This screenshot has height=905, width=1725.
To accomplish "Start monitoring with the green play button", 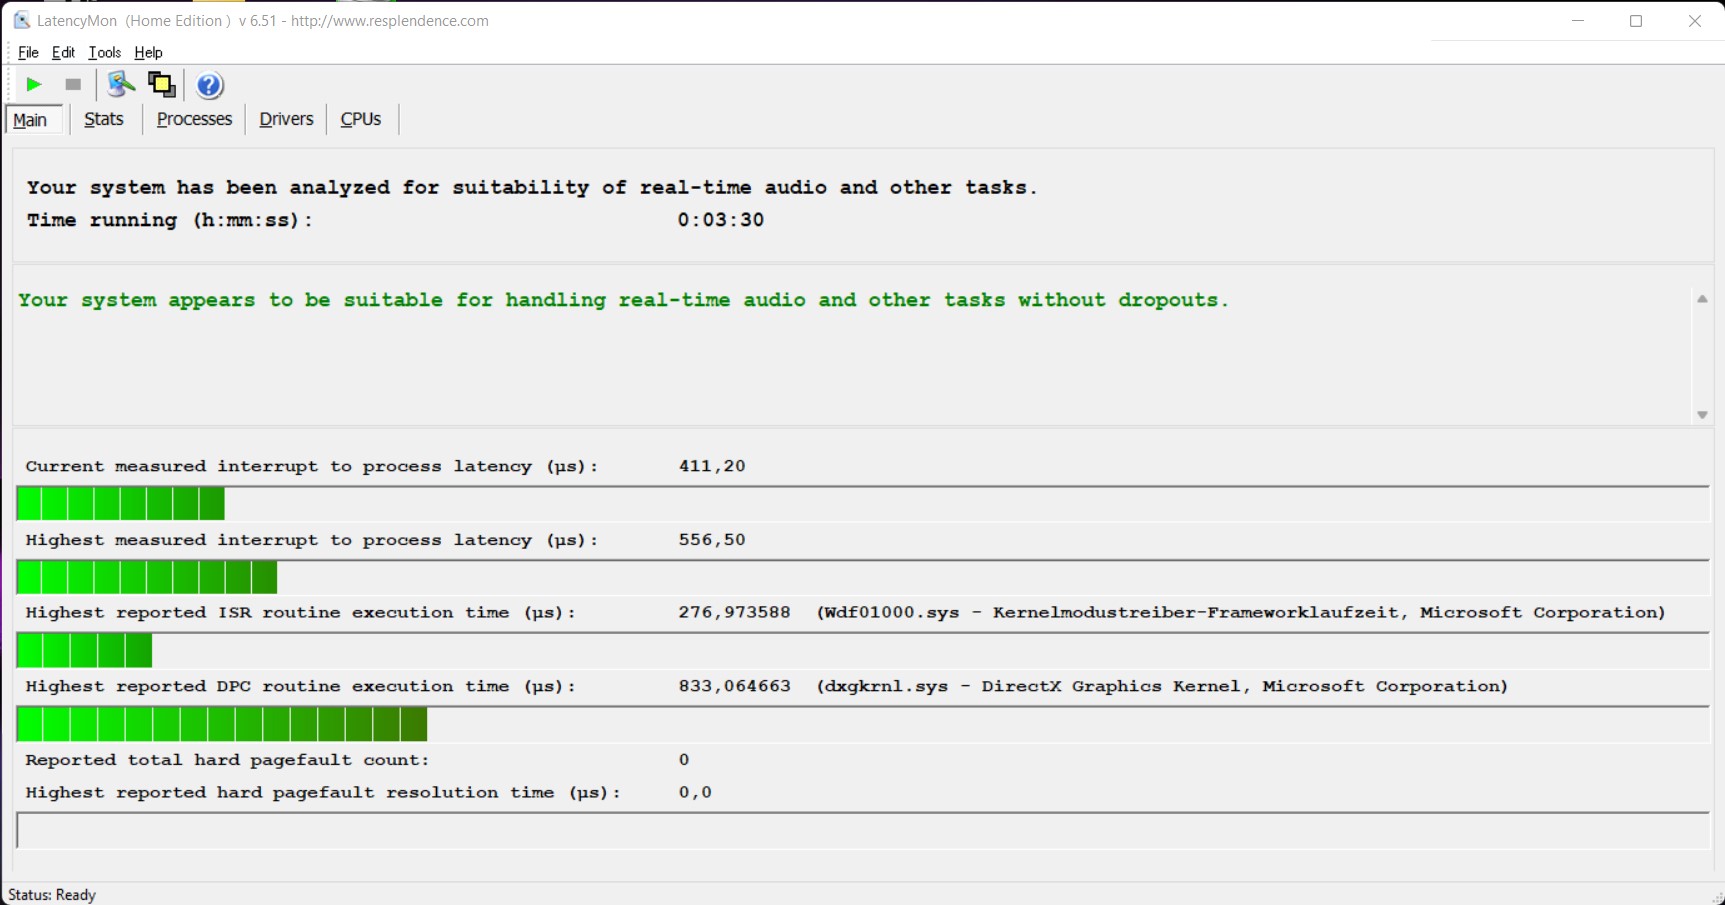I will pos(33,85).
